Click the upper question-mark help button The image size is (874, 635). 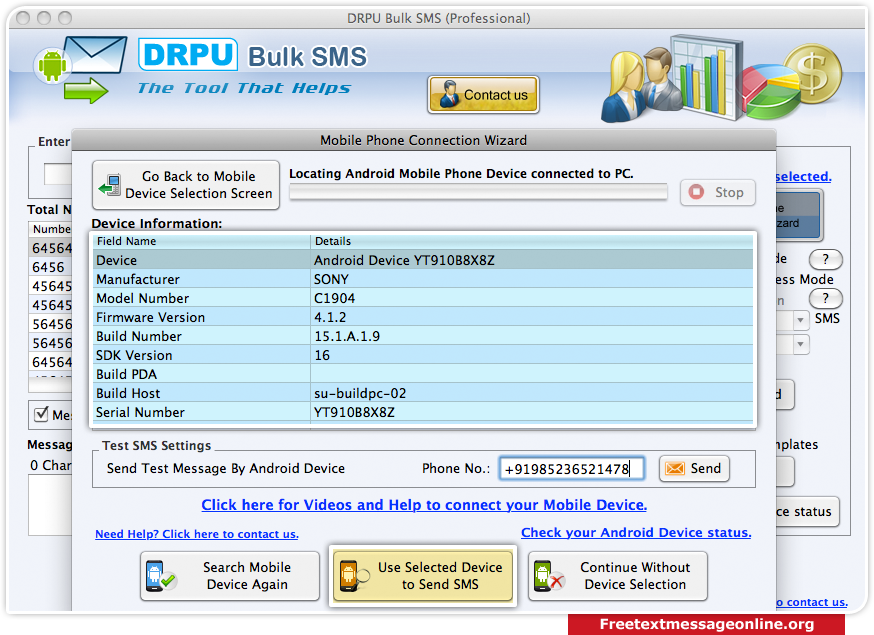click(x=826, y=259)
